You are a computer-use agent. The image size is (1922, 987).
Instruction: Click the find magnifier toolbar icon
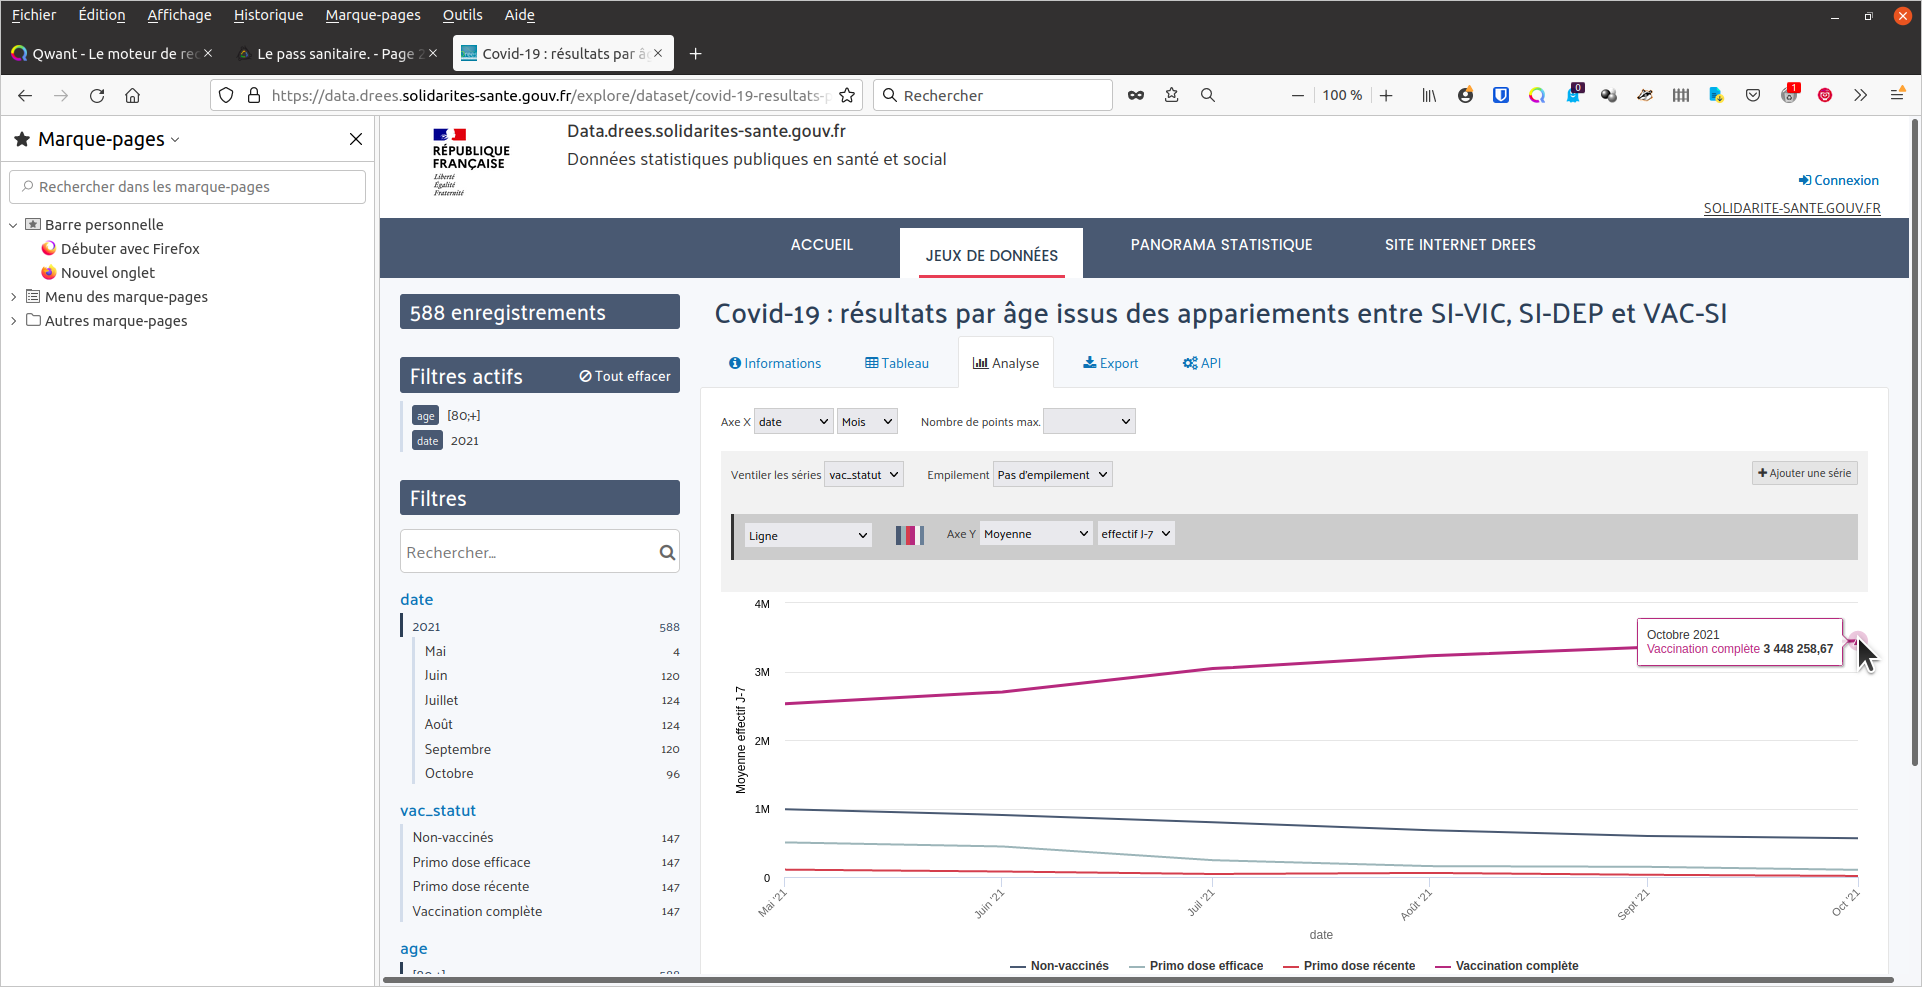click(x=1208, y=95)
